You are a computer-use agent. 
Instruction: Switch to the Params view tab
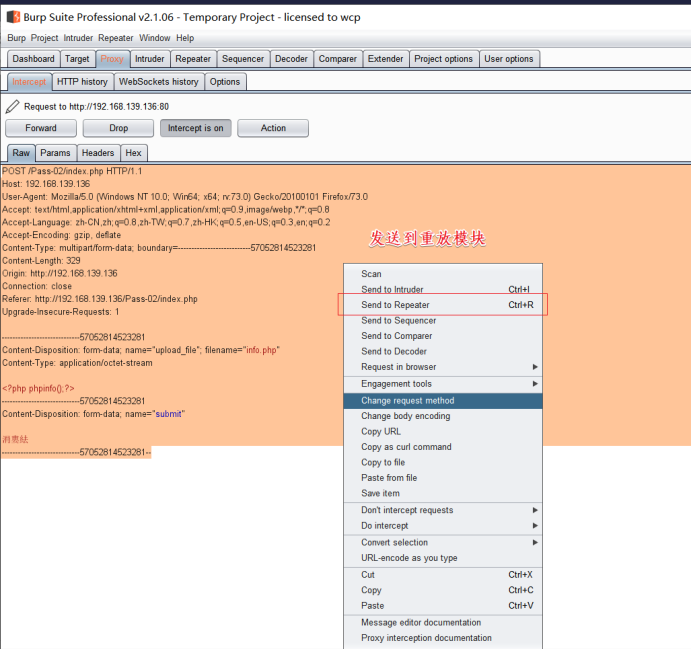coord(55,153)
